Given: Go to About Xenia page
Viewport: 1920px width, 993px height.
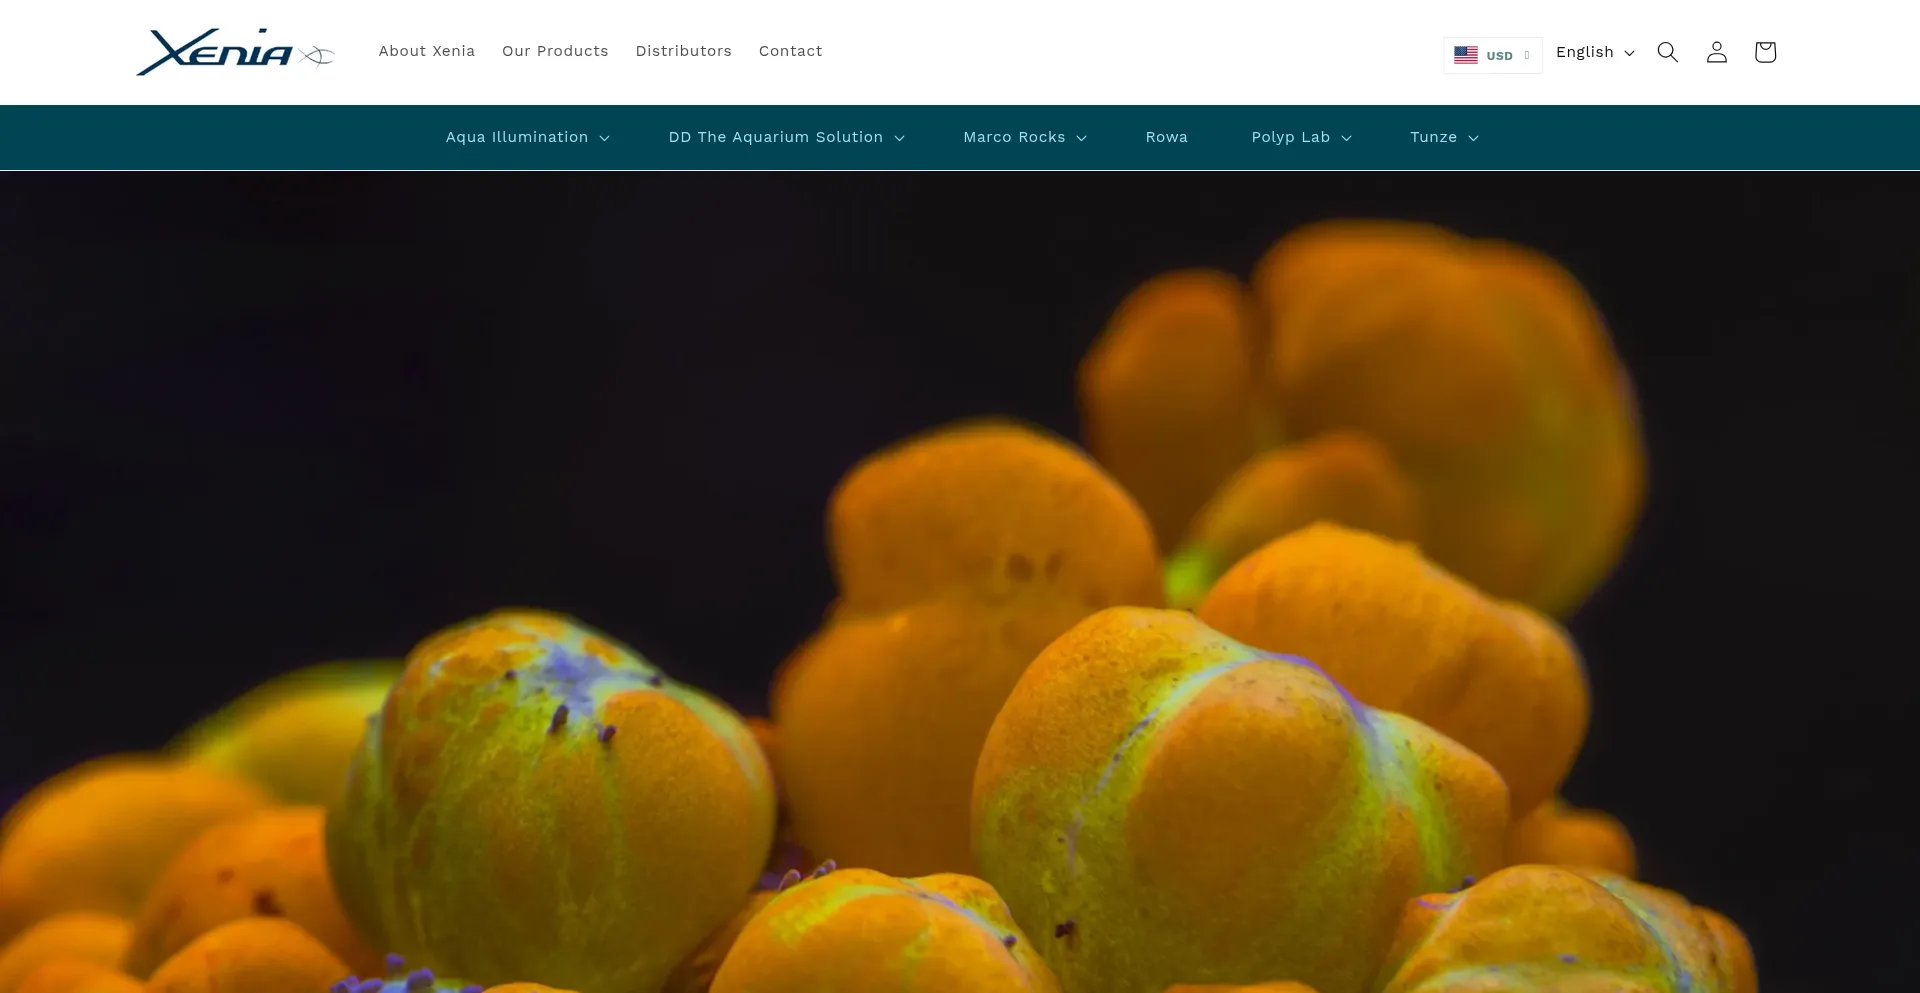Looking at the screenshot, I should (426, 51).
